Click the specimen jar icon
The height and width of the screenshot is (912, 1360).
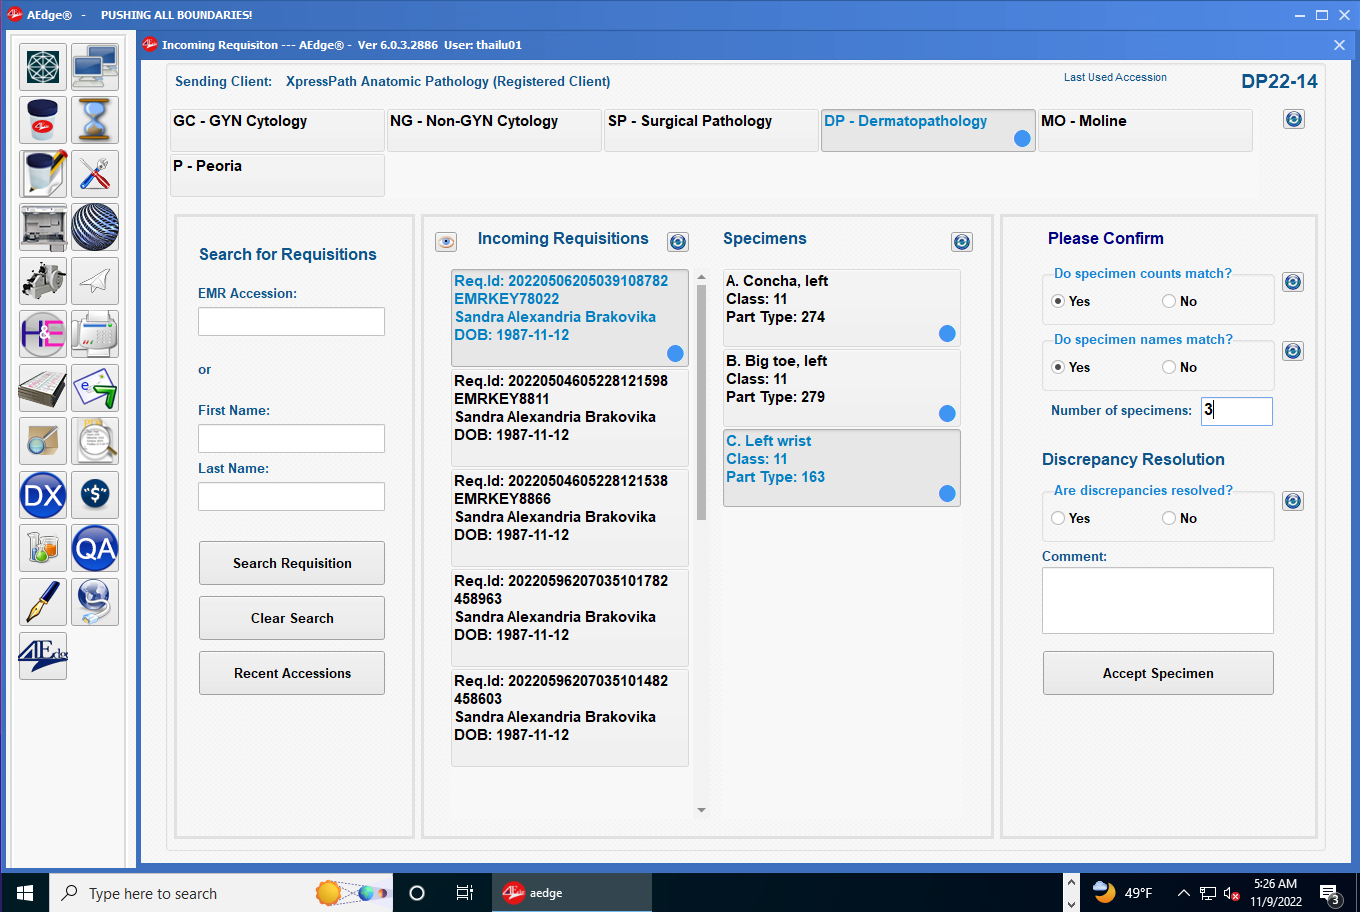pos(43,120)
